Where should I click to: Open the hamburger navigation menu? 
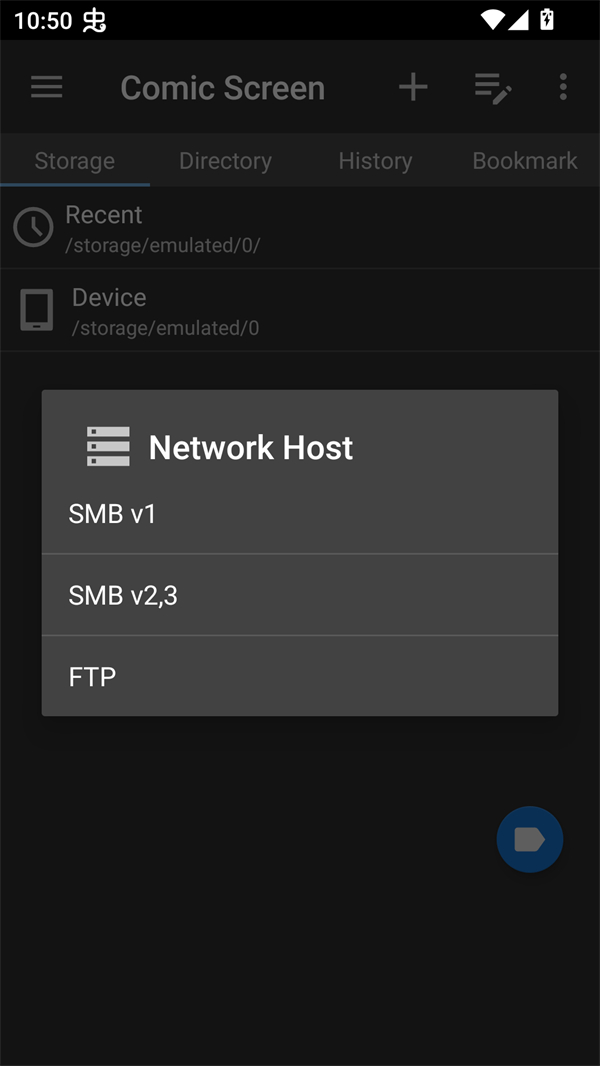pos(47,87)
